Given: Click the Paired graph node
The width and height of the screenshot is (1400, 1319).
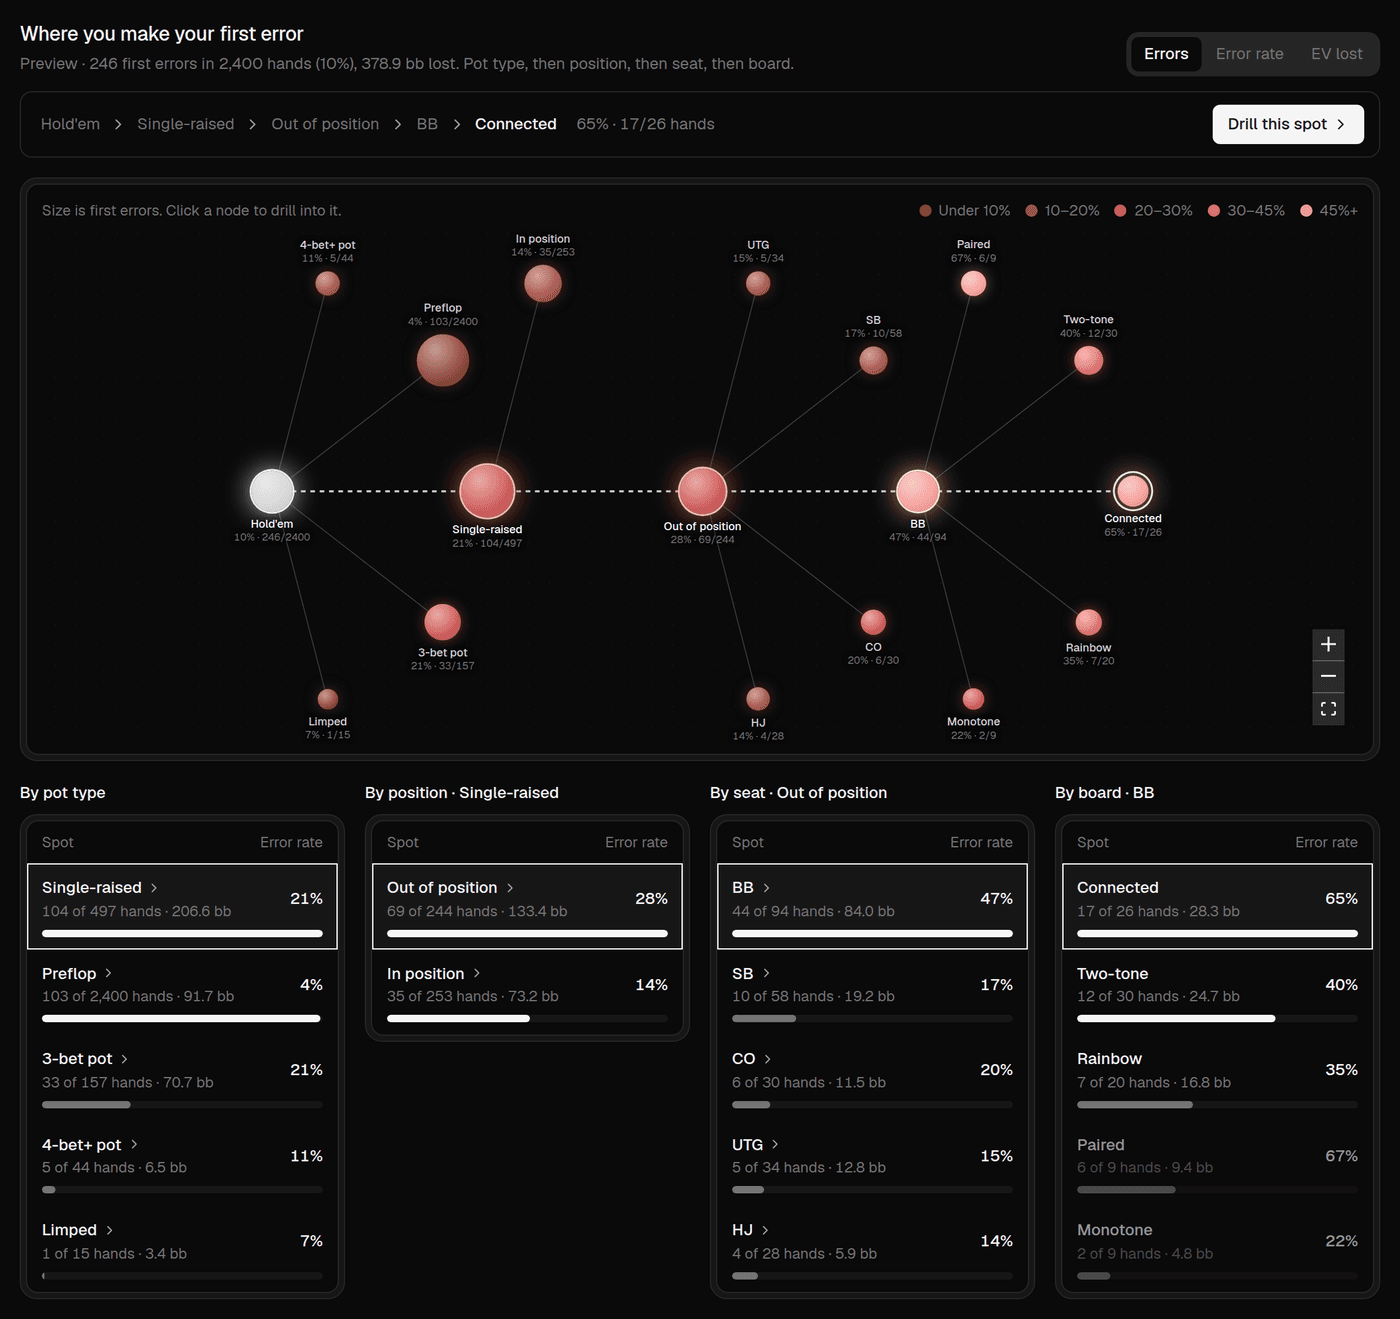Looking at the screenshot, I should (x=974, y=283).
